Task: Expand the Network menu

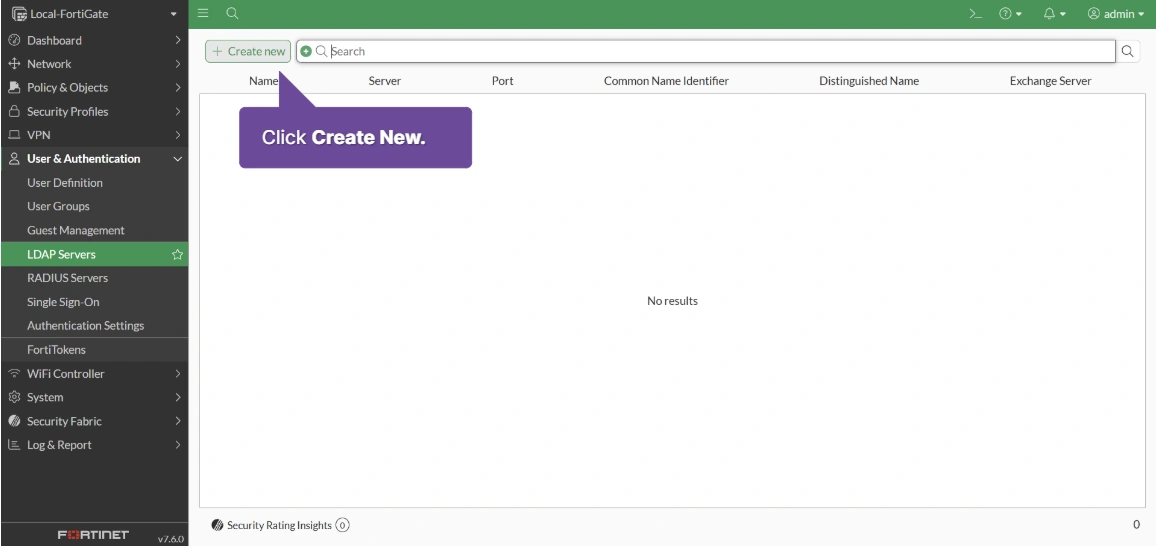Action: point(94,64)
